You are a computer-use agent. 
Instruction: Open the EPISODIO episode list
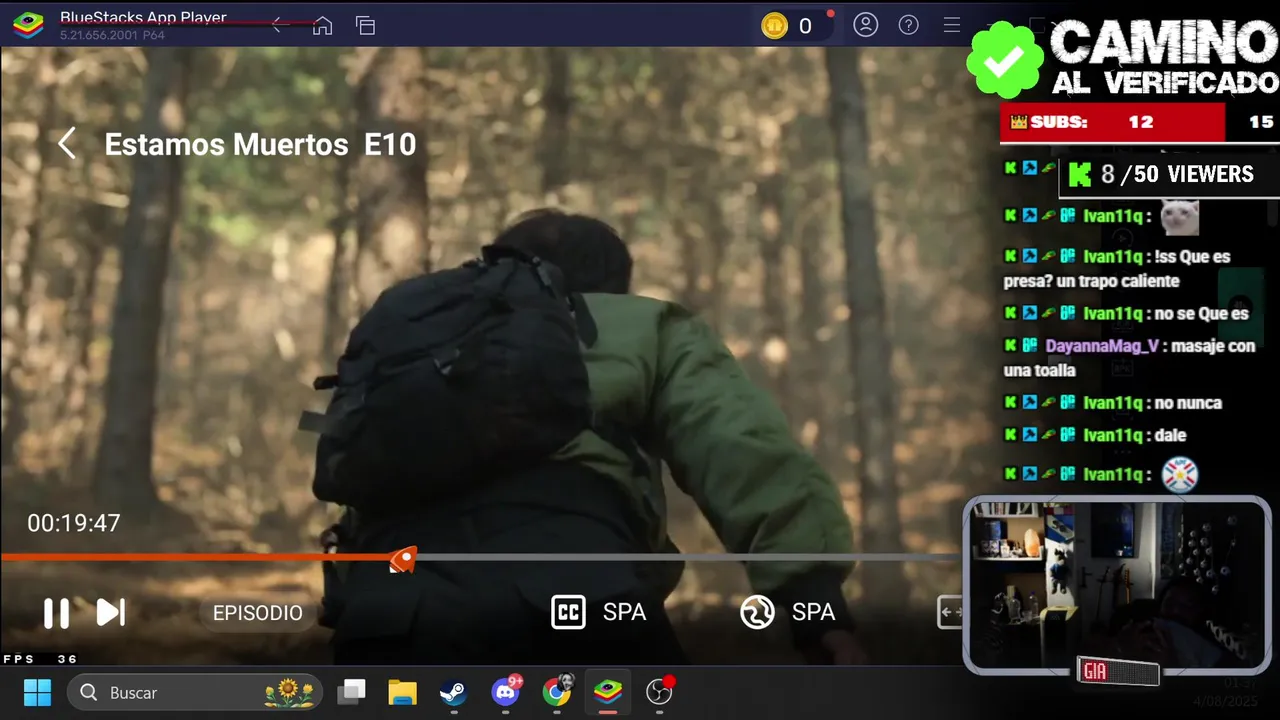pyautogui.click(x=257, y=613)
